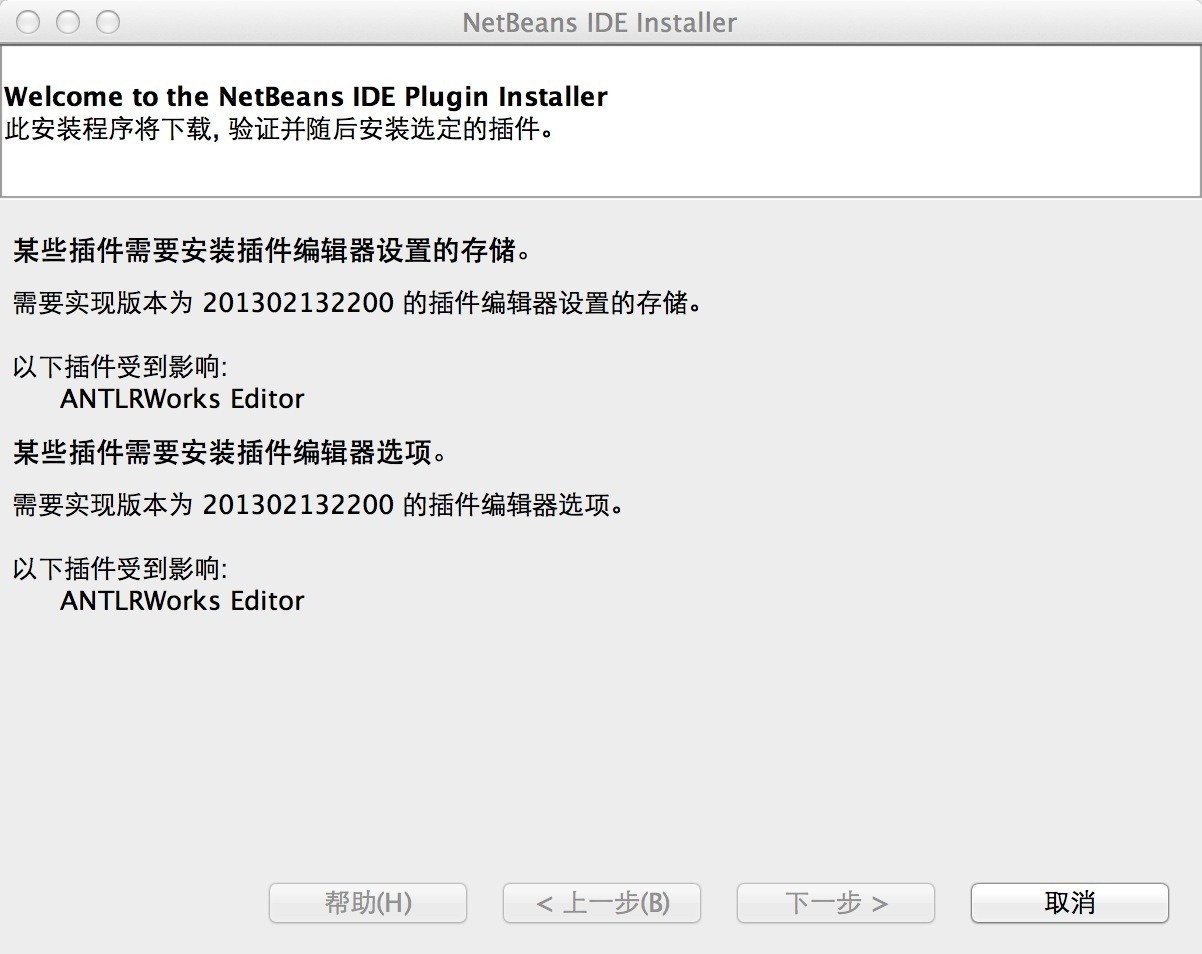Viewport: 1202px width, 954px height.
Task: Select the bold 编辑器设置的存储 heading
Action: tap(270, 251)
